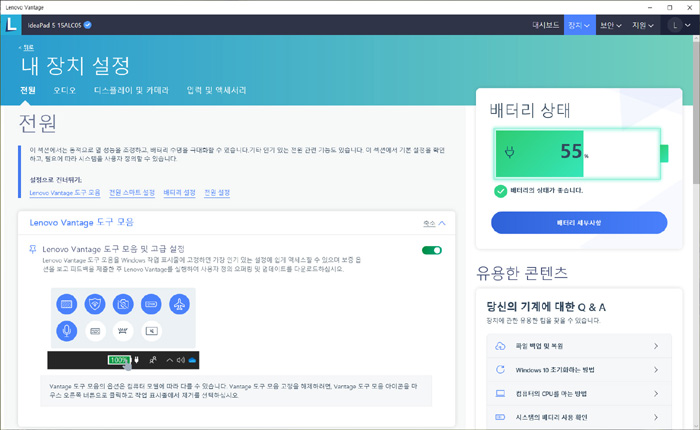
Task: Click the green checkmark battery status icon
Action: (x=500, y=191)
